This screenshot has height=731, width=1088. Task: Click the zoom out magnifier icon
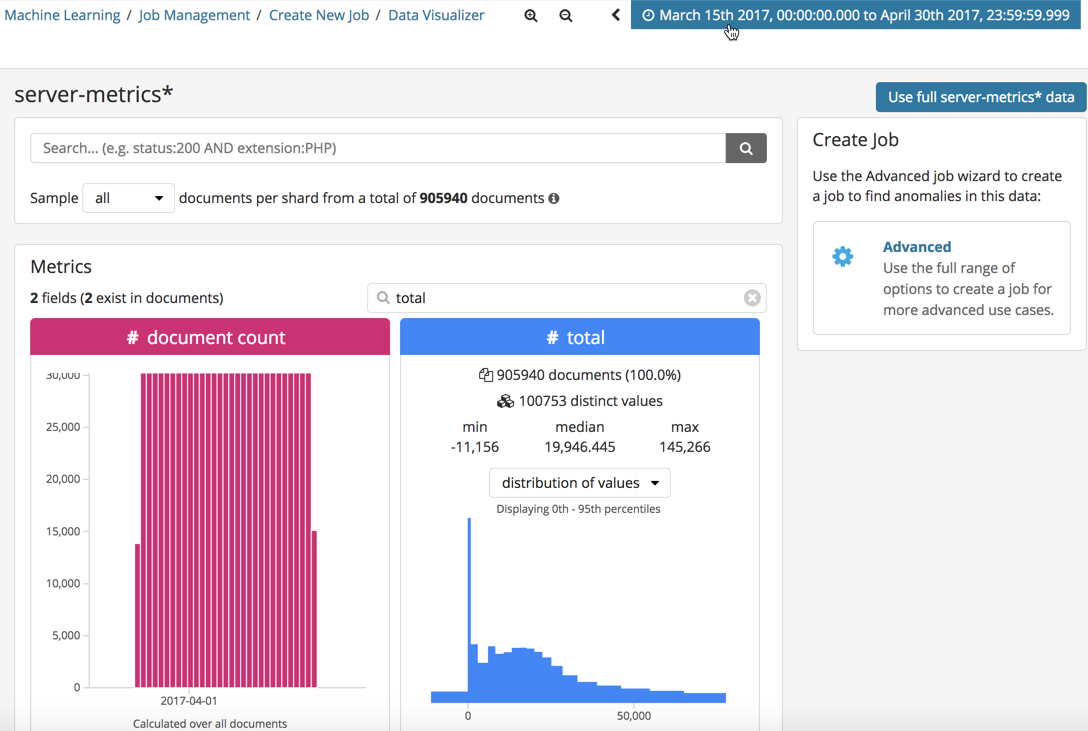coord(566,15)
